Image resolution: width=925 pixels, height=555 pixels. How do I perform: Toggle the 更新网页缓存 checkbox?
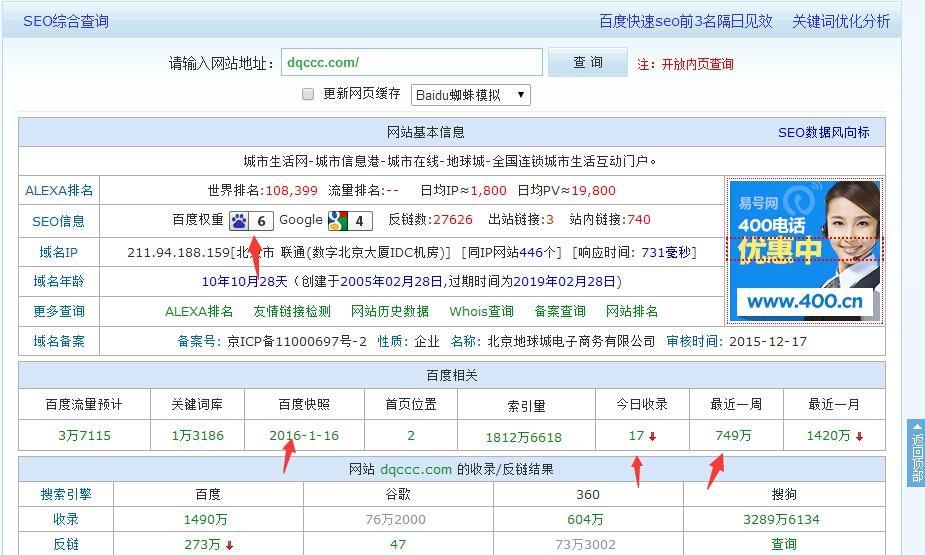point(308,94)
